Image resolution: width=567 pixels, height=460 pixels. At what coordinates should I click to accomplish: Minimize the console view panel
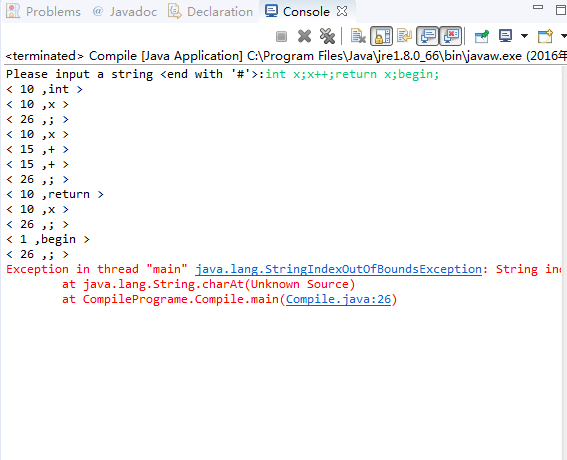pyautogui.click(x=538, y=7)
